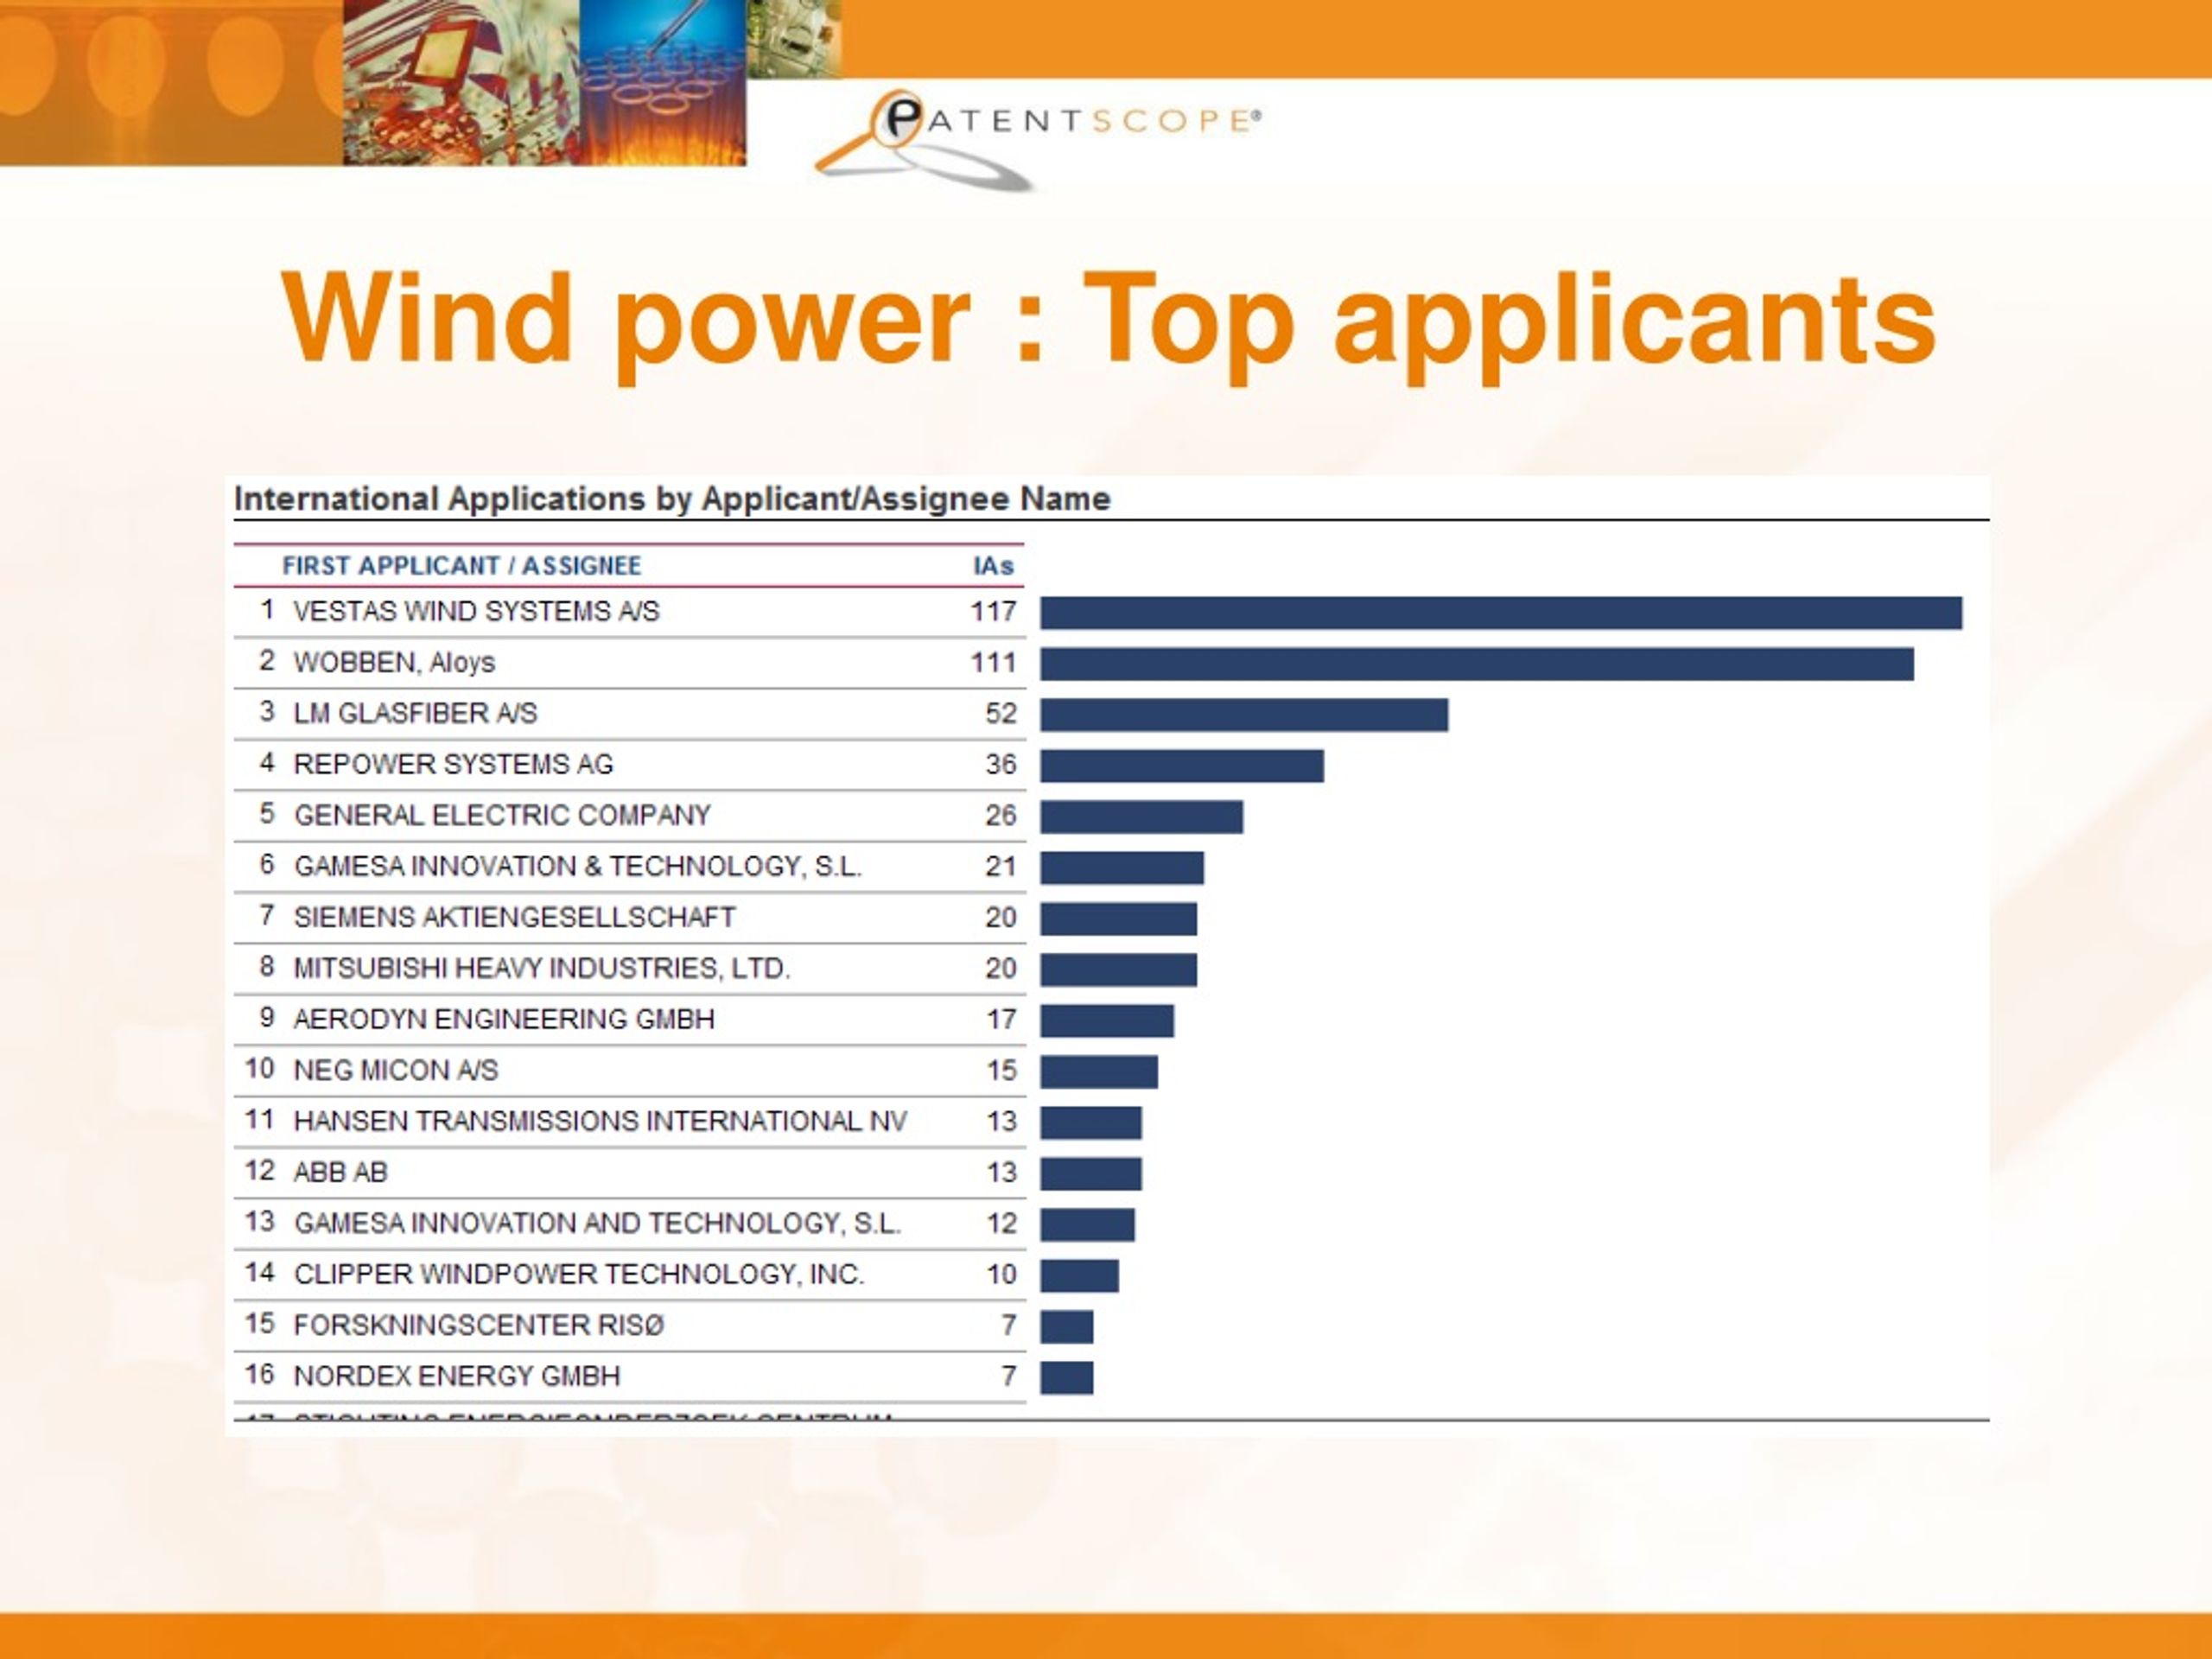This screenshot has width=2212, height=1659.
Task: Click 'GAMESA INNOVATION & TECHNOLOGY, S.L.' row
Action: (x=630, y=866)
